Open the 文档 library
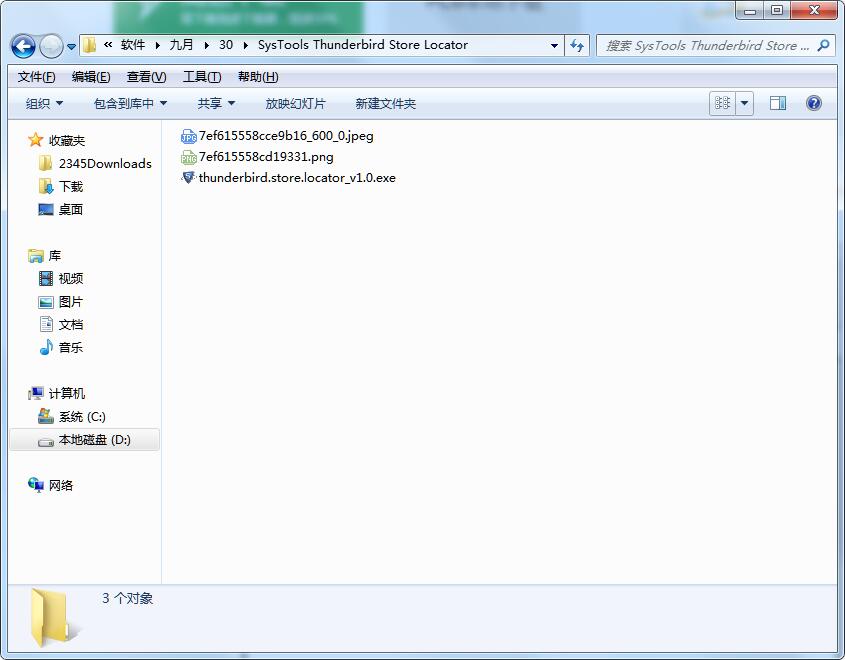Viewport: 845px width, 660px height. [71, 325]
